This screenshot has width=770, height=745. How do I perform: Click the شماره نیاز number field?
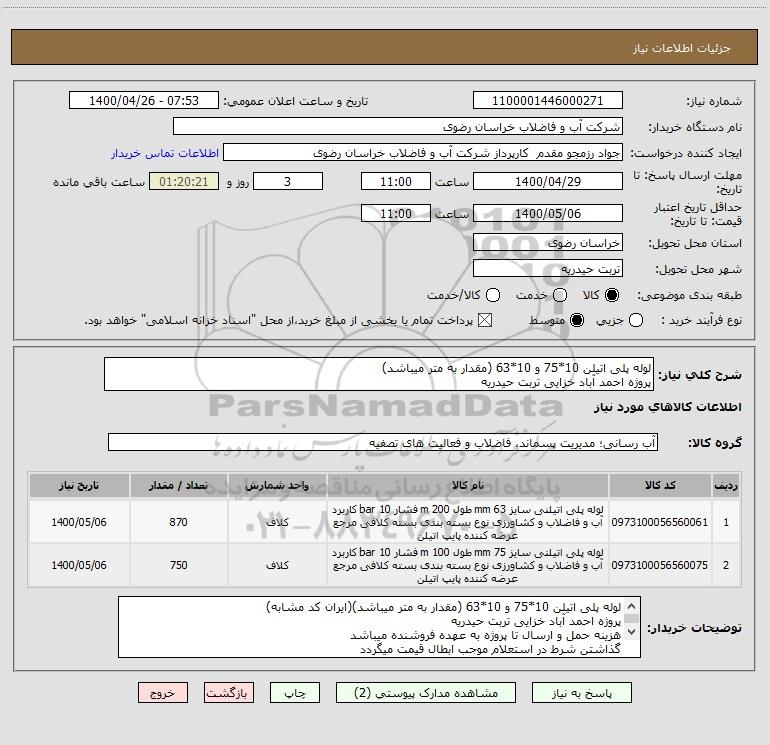(x=548, y=100)
